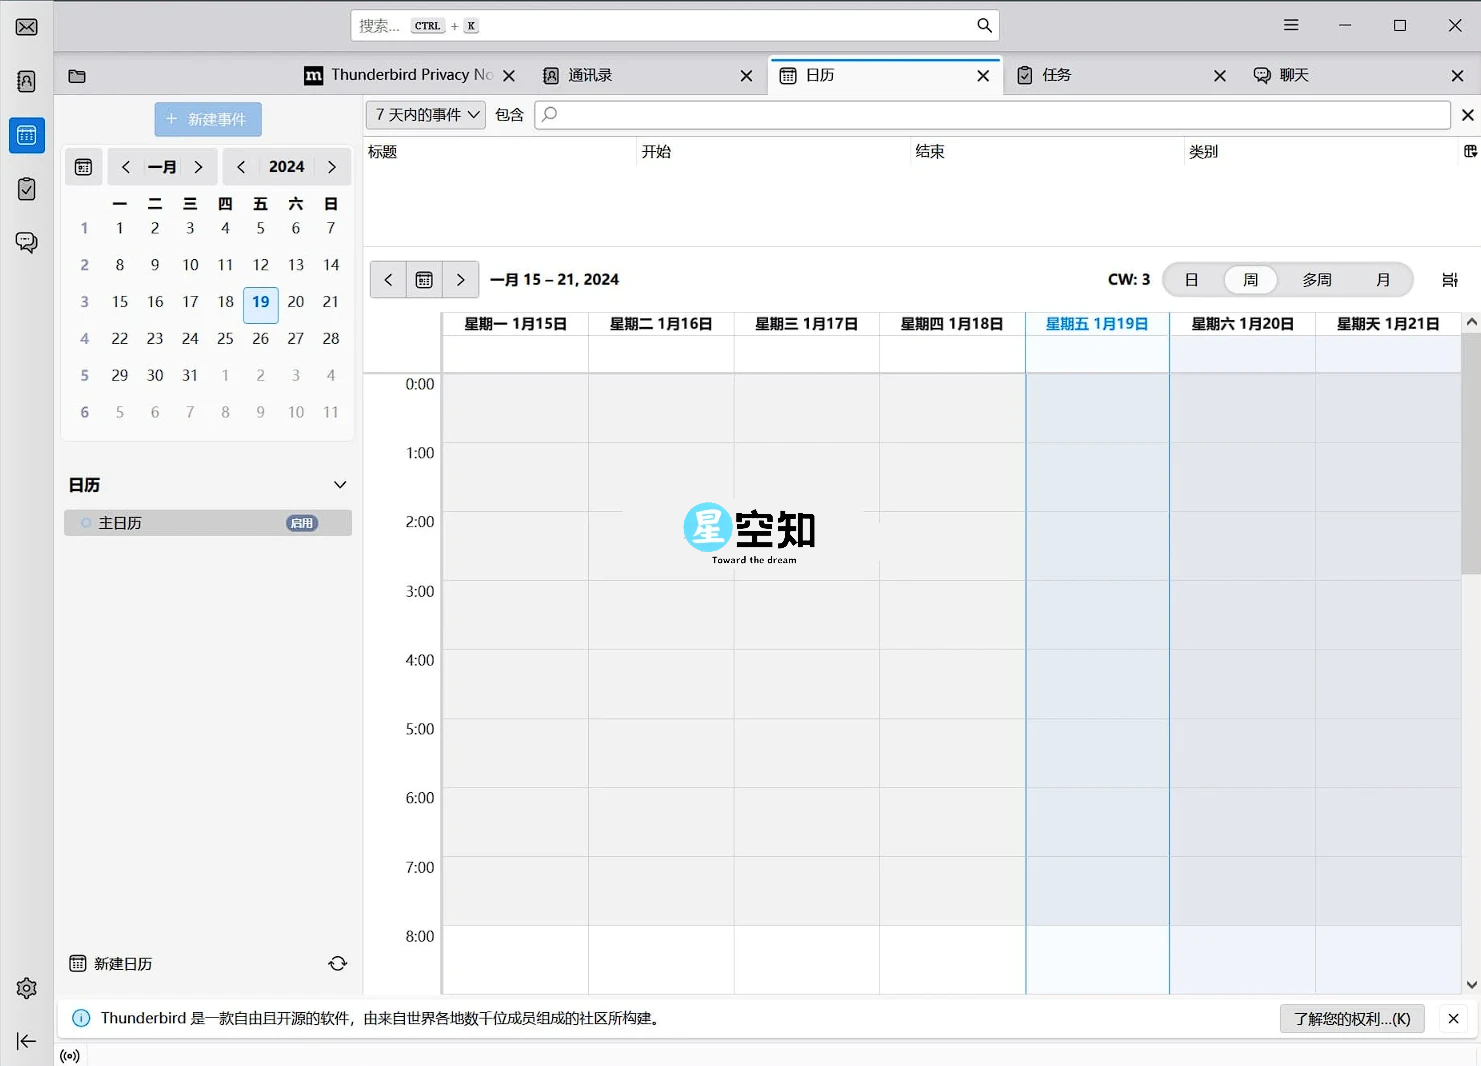Switch to the 通讯录 tab
Image resolution: width=1481 pixels, height=1066 pixels.
click(x=591, y=74)
